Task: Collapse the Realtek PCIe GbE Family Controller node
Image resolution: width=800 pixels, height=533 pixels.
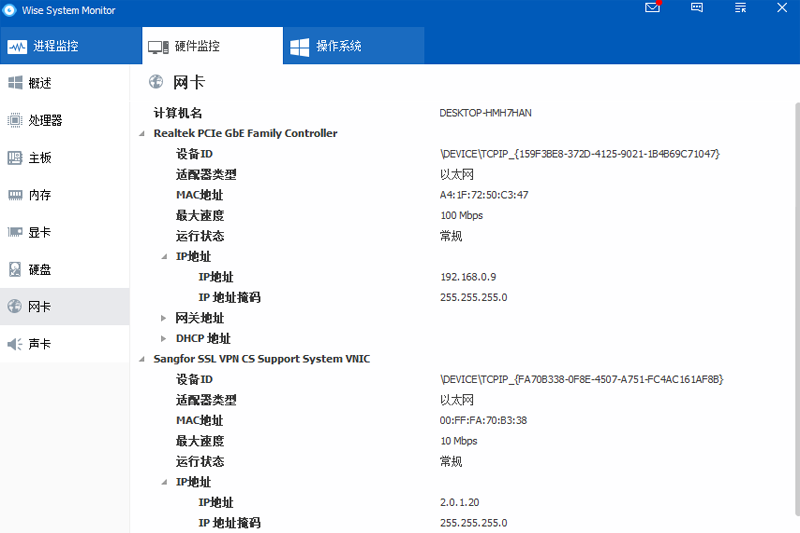Action: [x=142, y=133]
